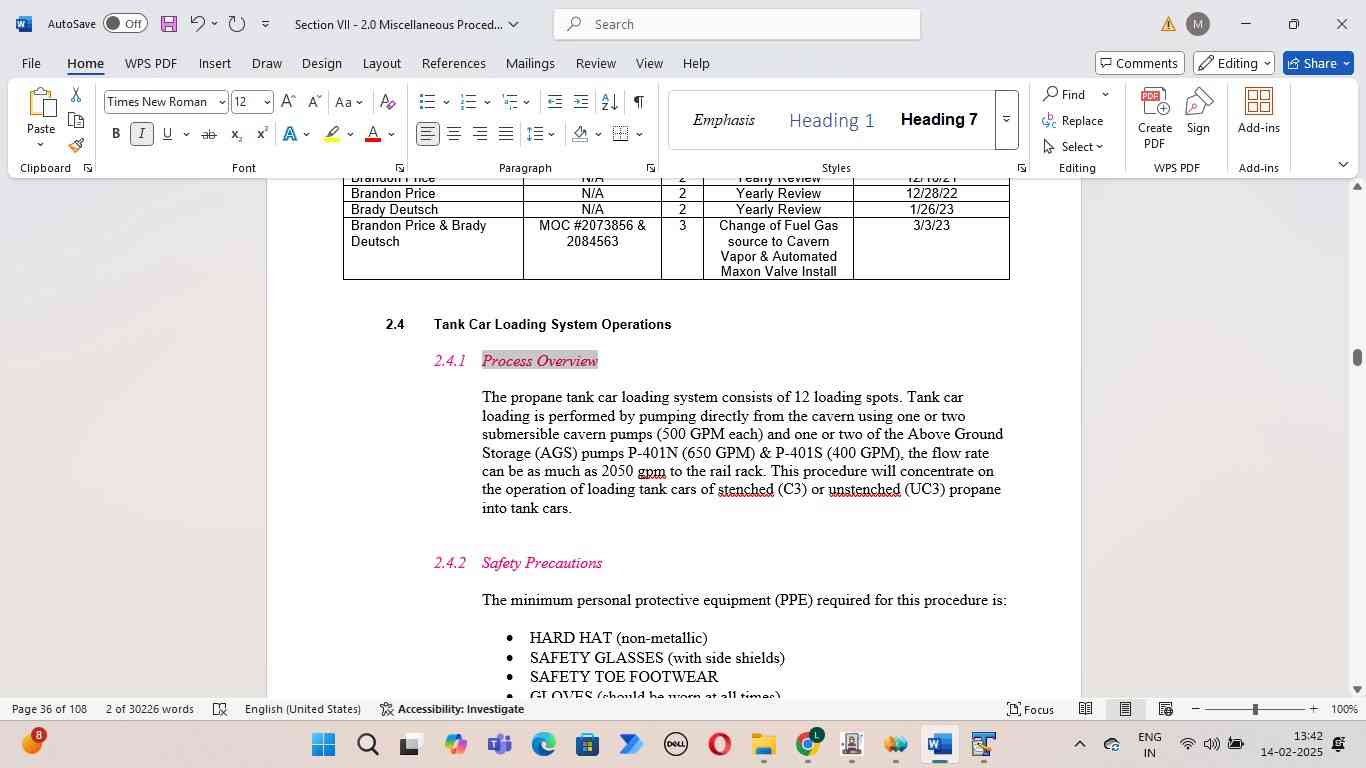Adjust the zoom slider

coord(1255,709)
